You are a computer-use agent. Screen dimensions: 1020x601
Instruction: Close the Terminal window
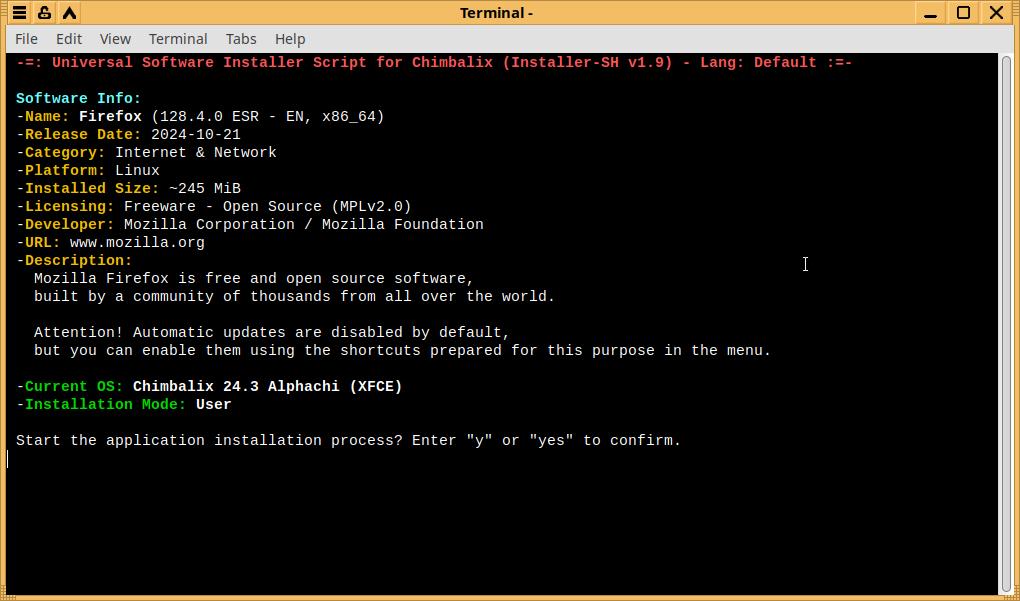(x=997, y=12)
